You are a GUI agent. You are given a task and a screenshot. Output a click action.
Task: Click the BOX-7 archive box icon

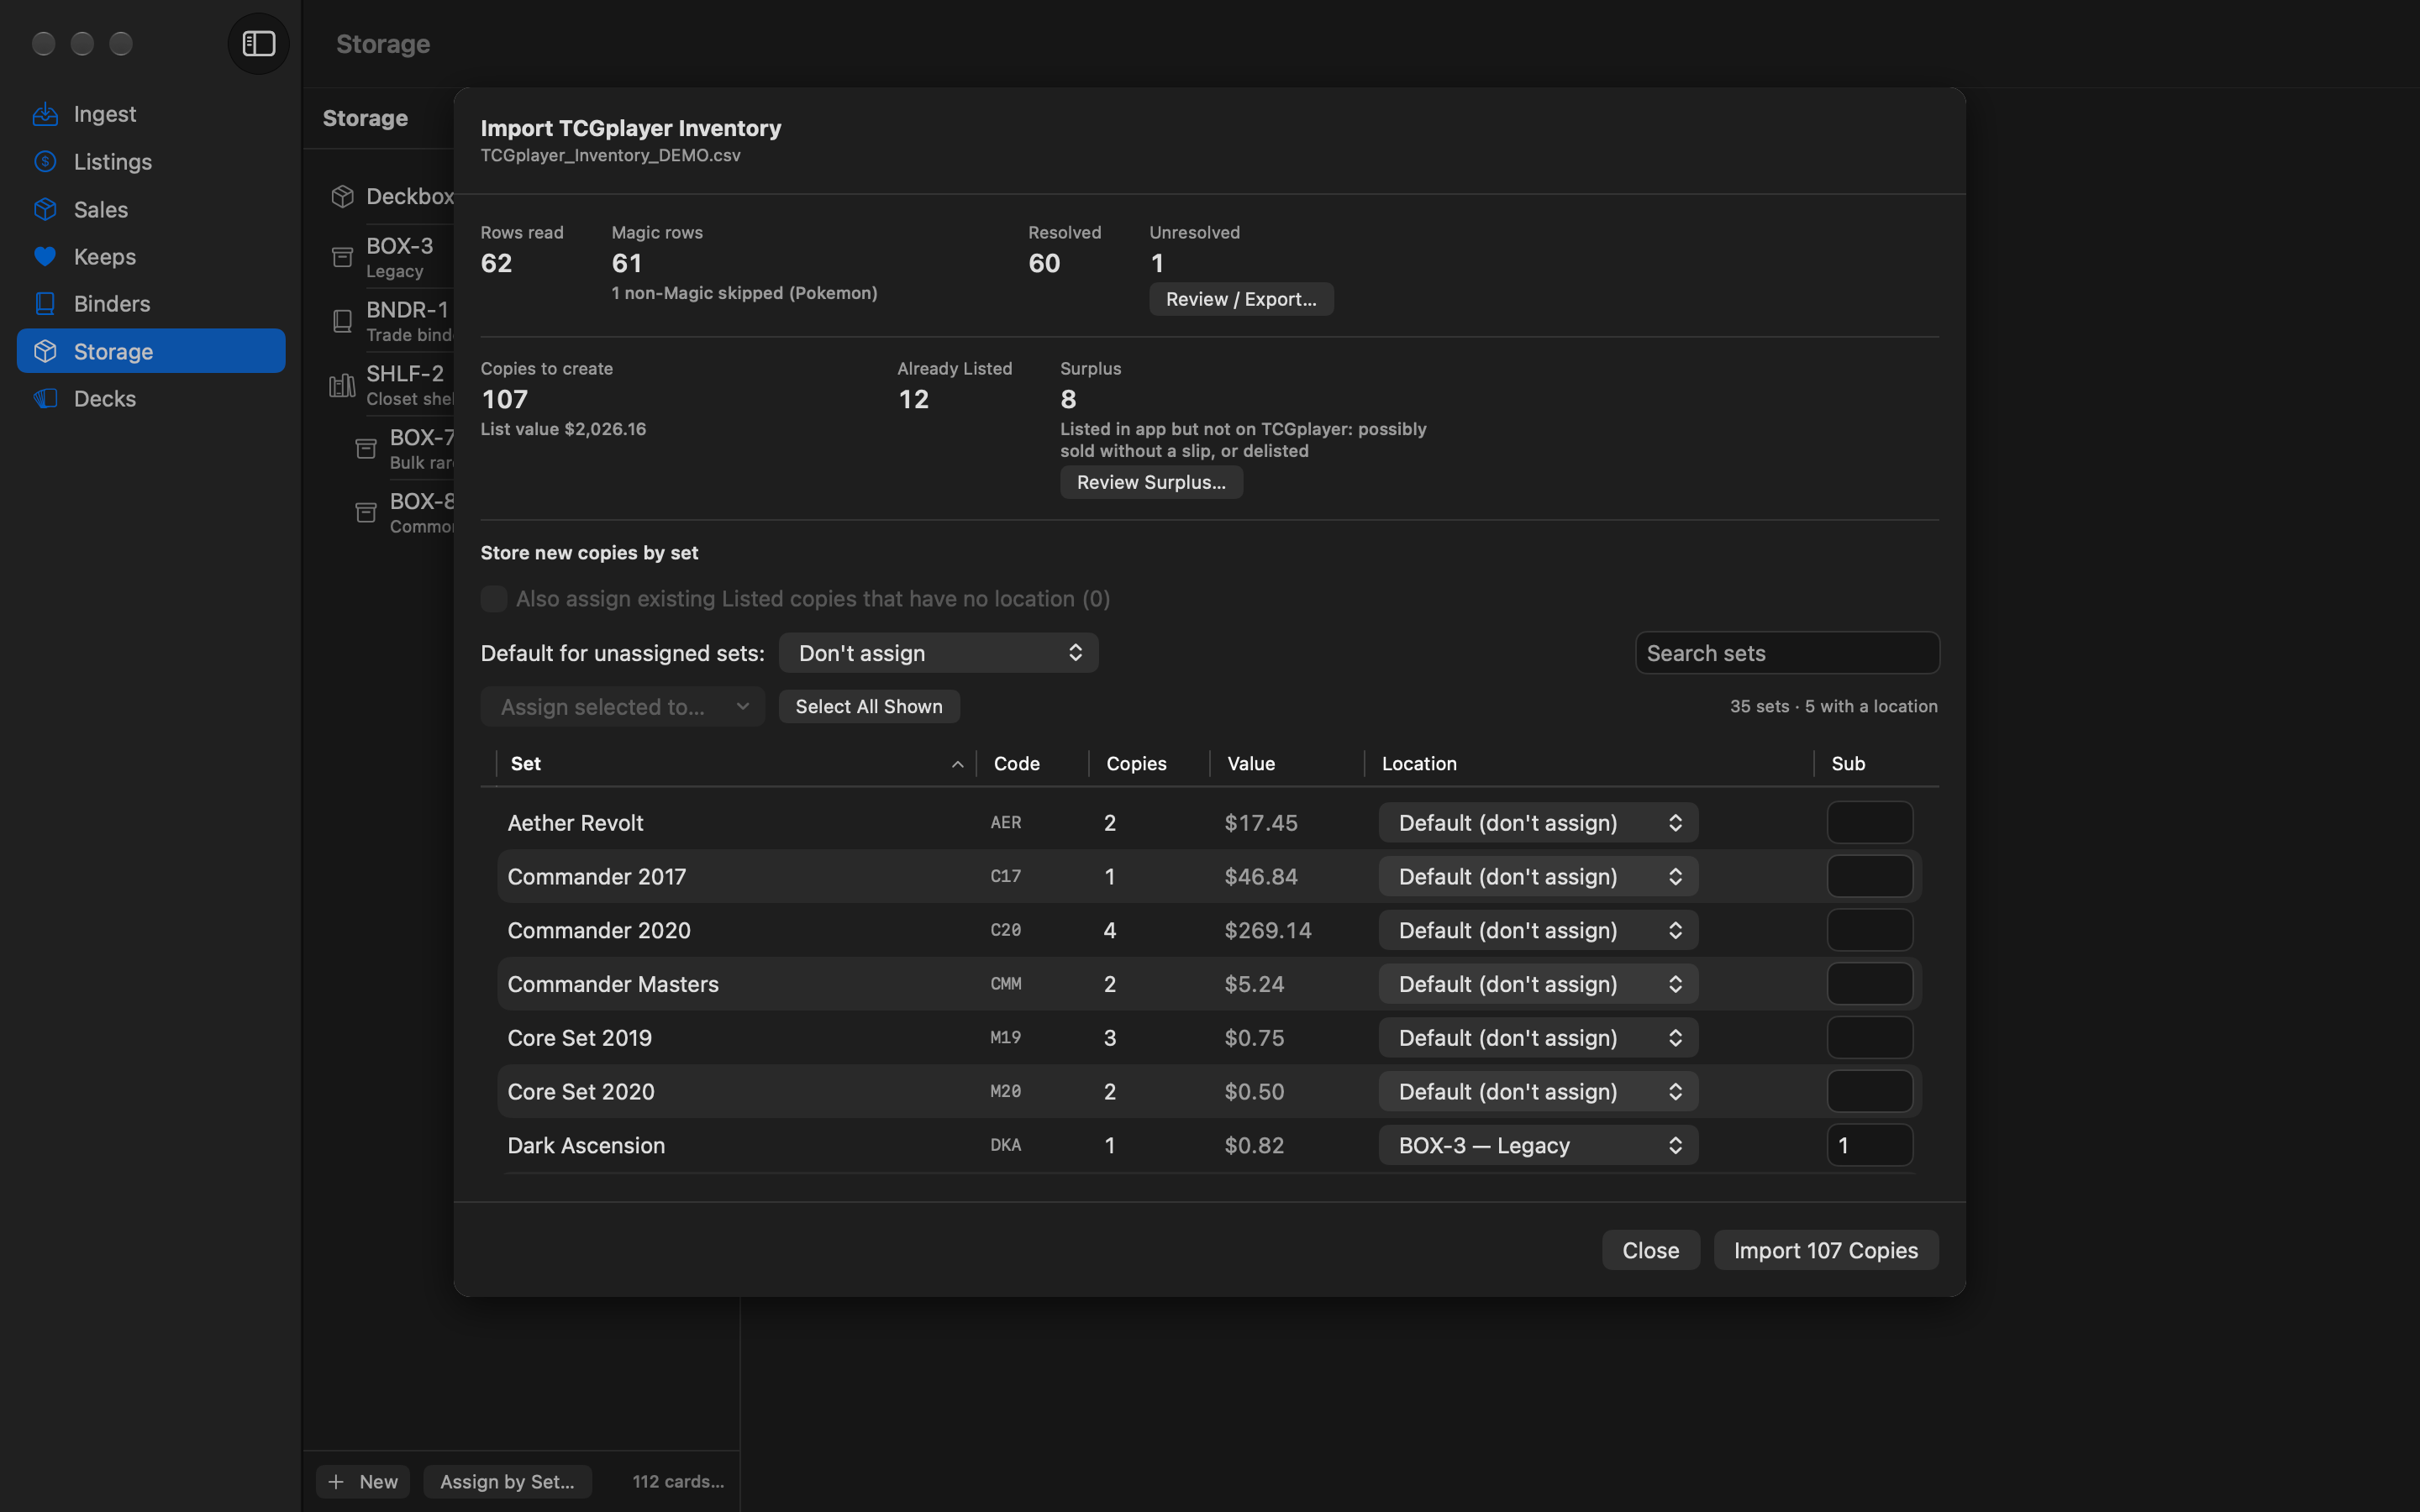pyautogui.click(x=366, y=449)
